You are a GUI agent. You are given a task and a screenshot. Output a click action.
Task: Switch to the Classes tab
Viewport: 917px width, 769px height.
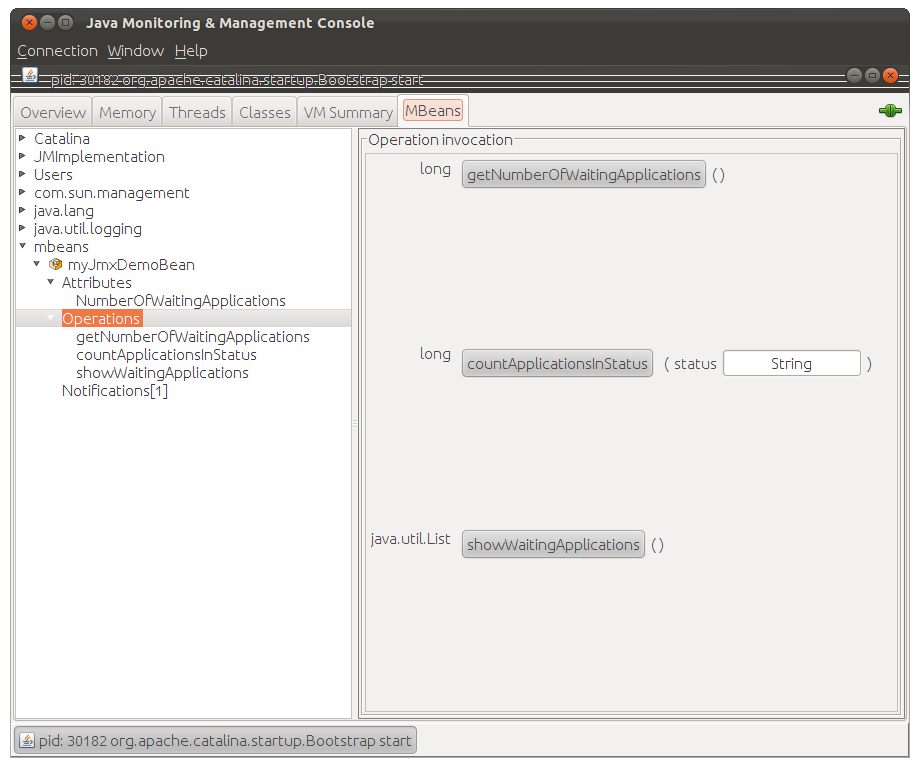pos(264,112)
